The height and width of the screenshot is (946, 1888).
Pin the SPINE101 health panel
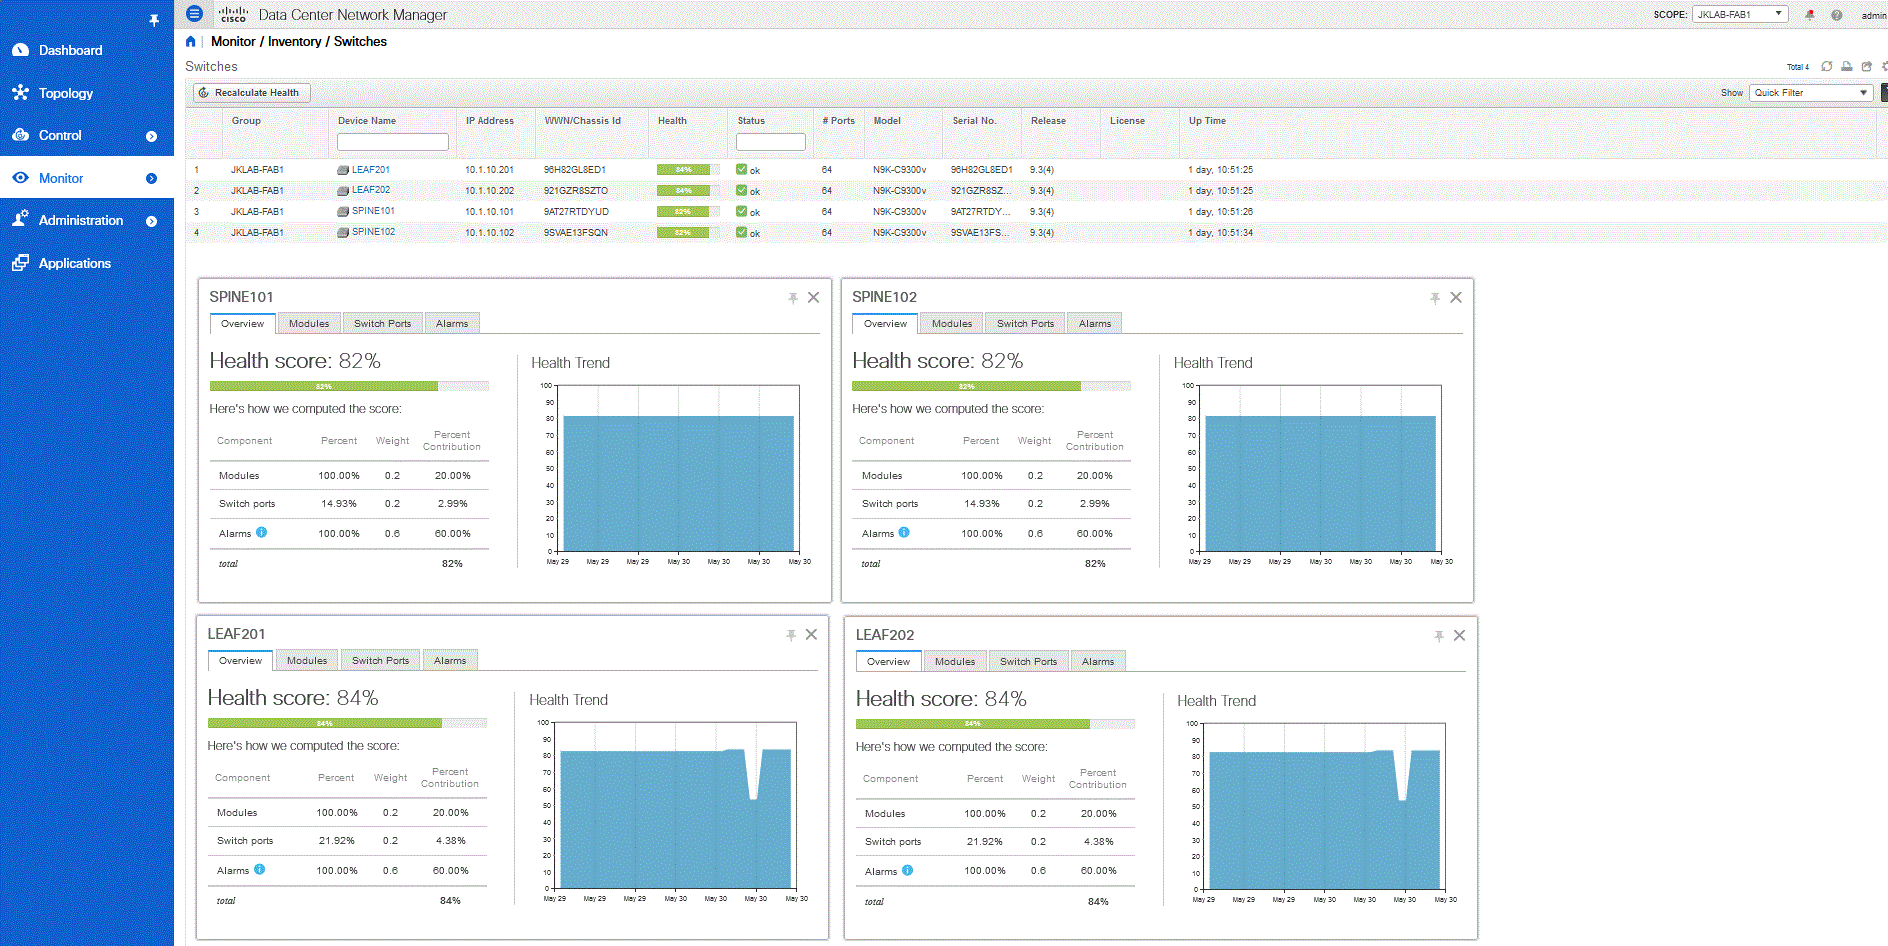[x=793, y=298]
